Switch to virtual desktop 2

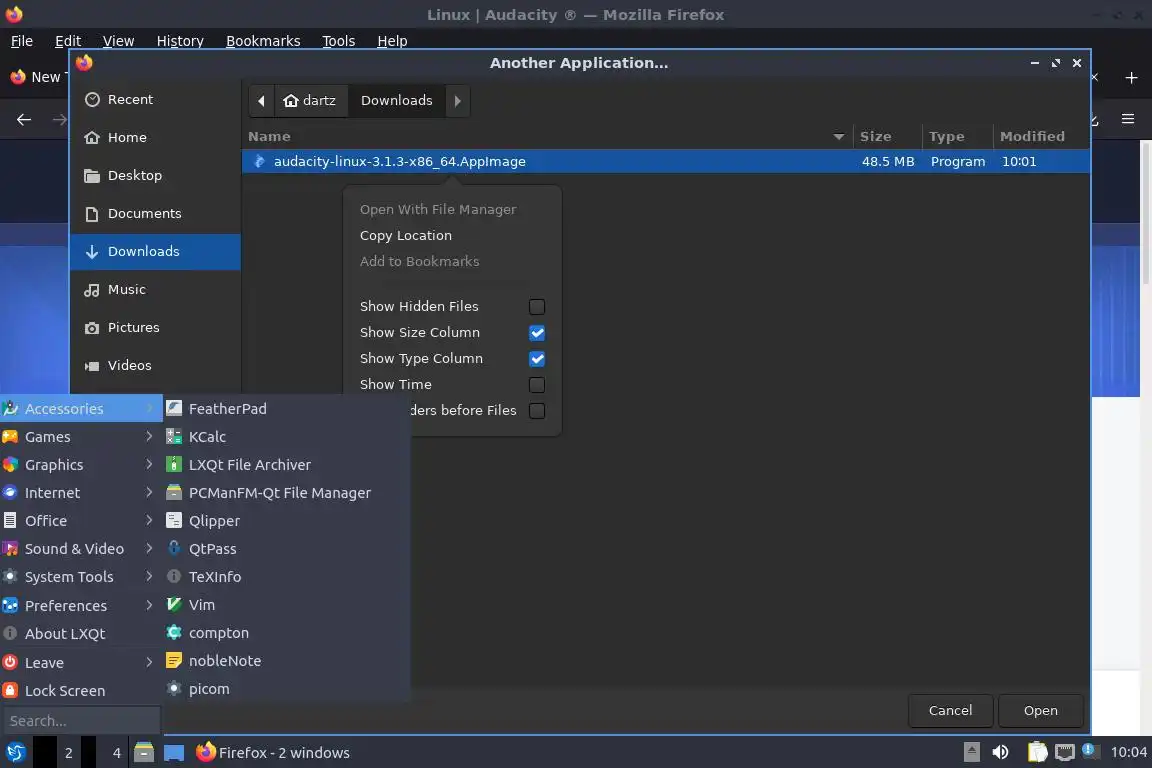click(x=68, y=753)
